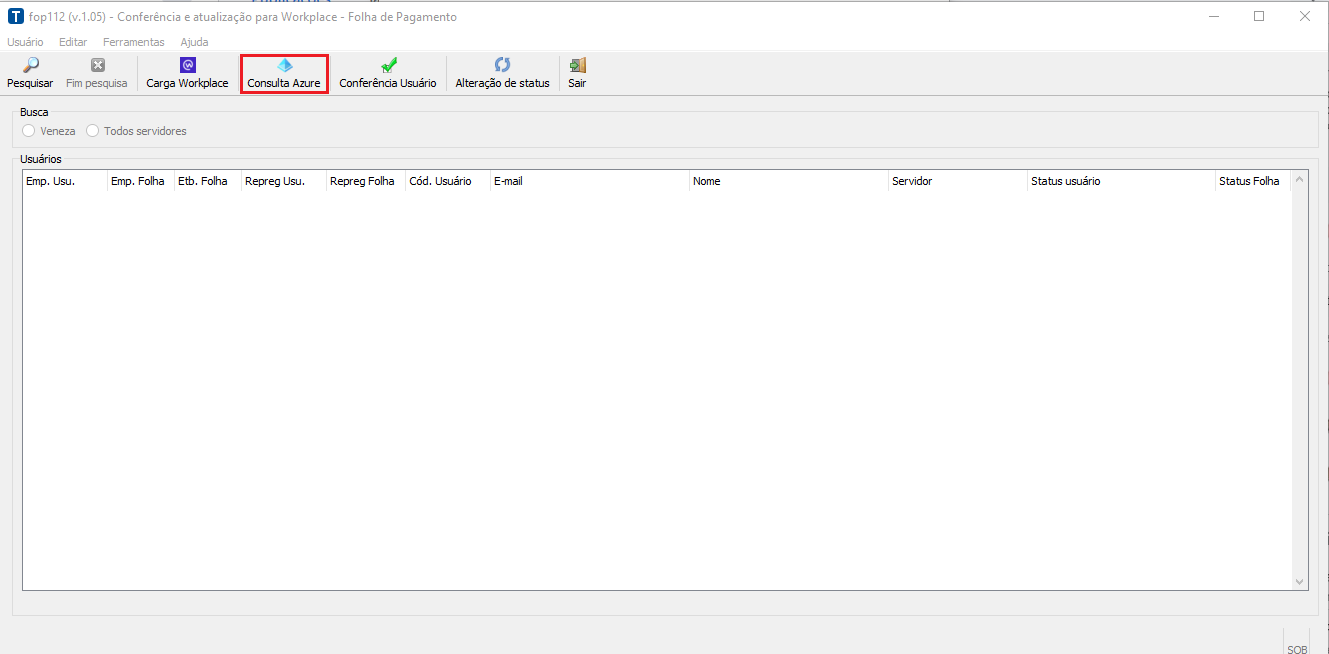
Task: Click the Servidor column header
Action: pos(957,181)
